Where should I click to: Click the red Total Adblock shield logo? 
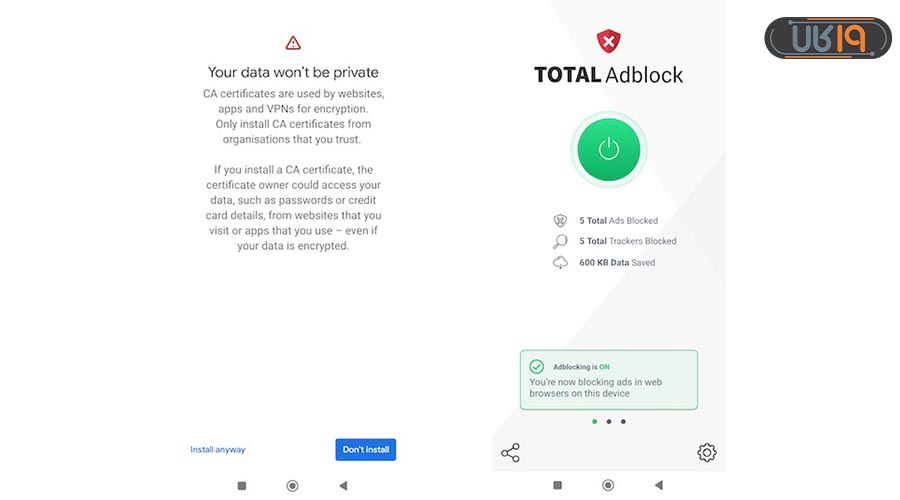pyautogui.click(x=608, y=42)
